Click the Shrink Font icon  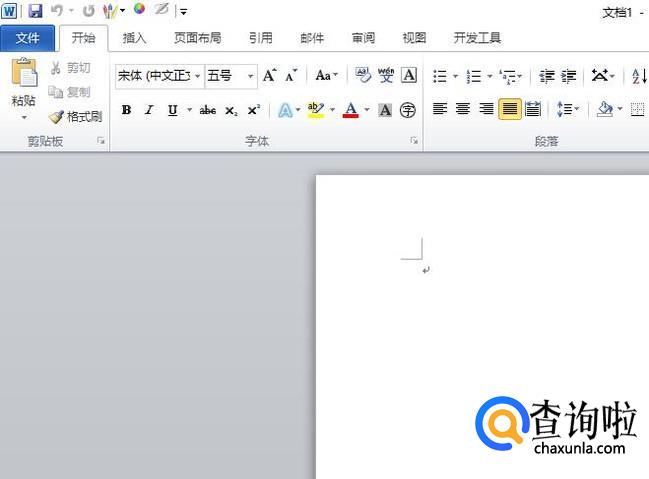pyautogui.click(x=291, y=75)
